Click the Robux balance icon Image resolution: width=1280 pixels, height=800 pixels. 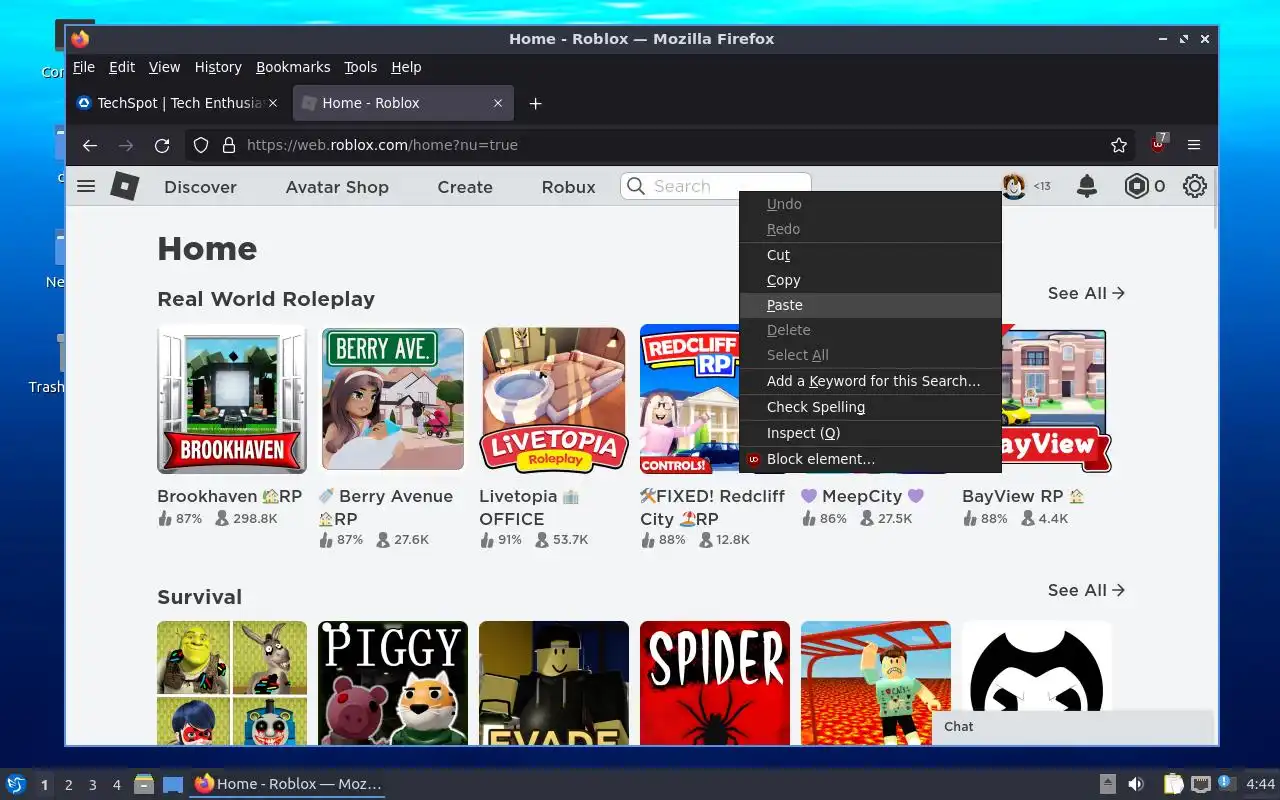1136,186
